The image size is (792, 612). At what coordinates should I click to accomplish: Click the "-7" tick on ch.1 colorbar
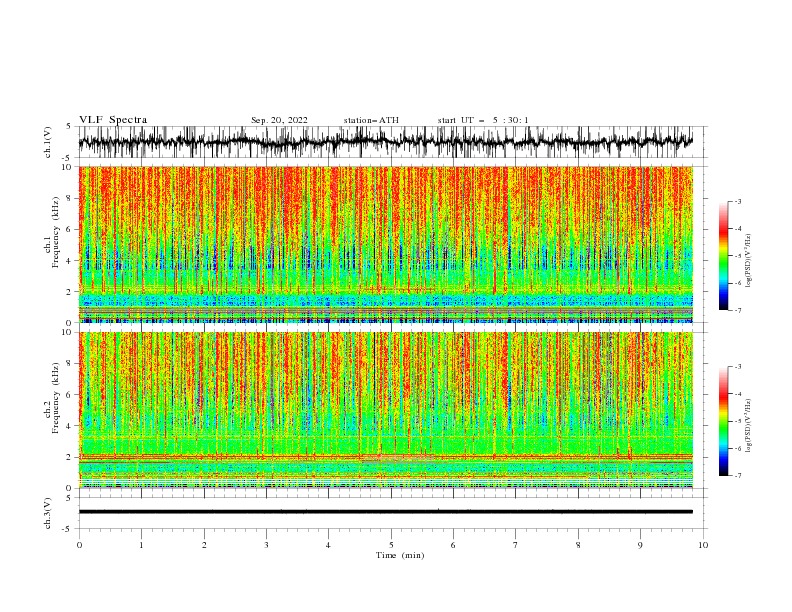pyautogui.click(x=738, y=310)
